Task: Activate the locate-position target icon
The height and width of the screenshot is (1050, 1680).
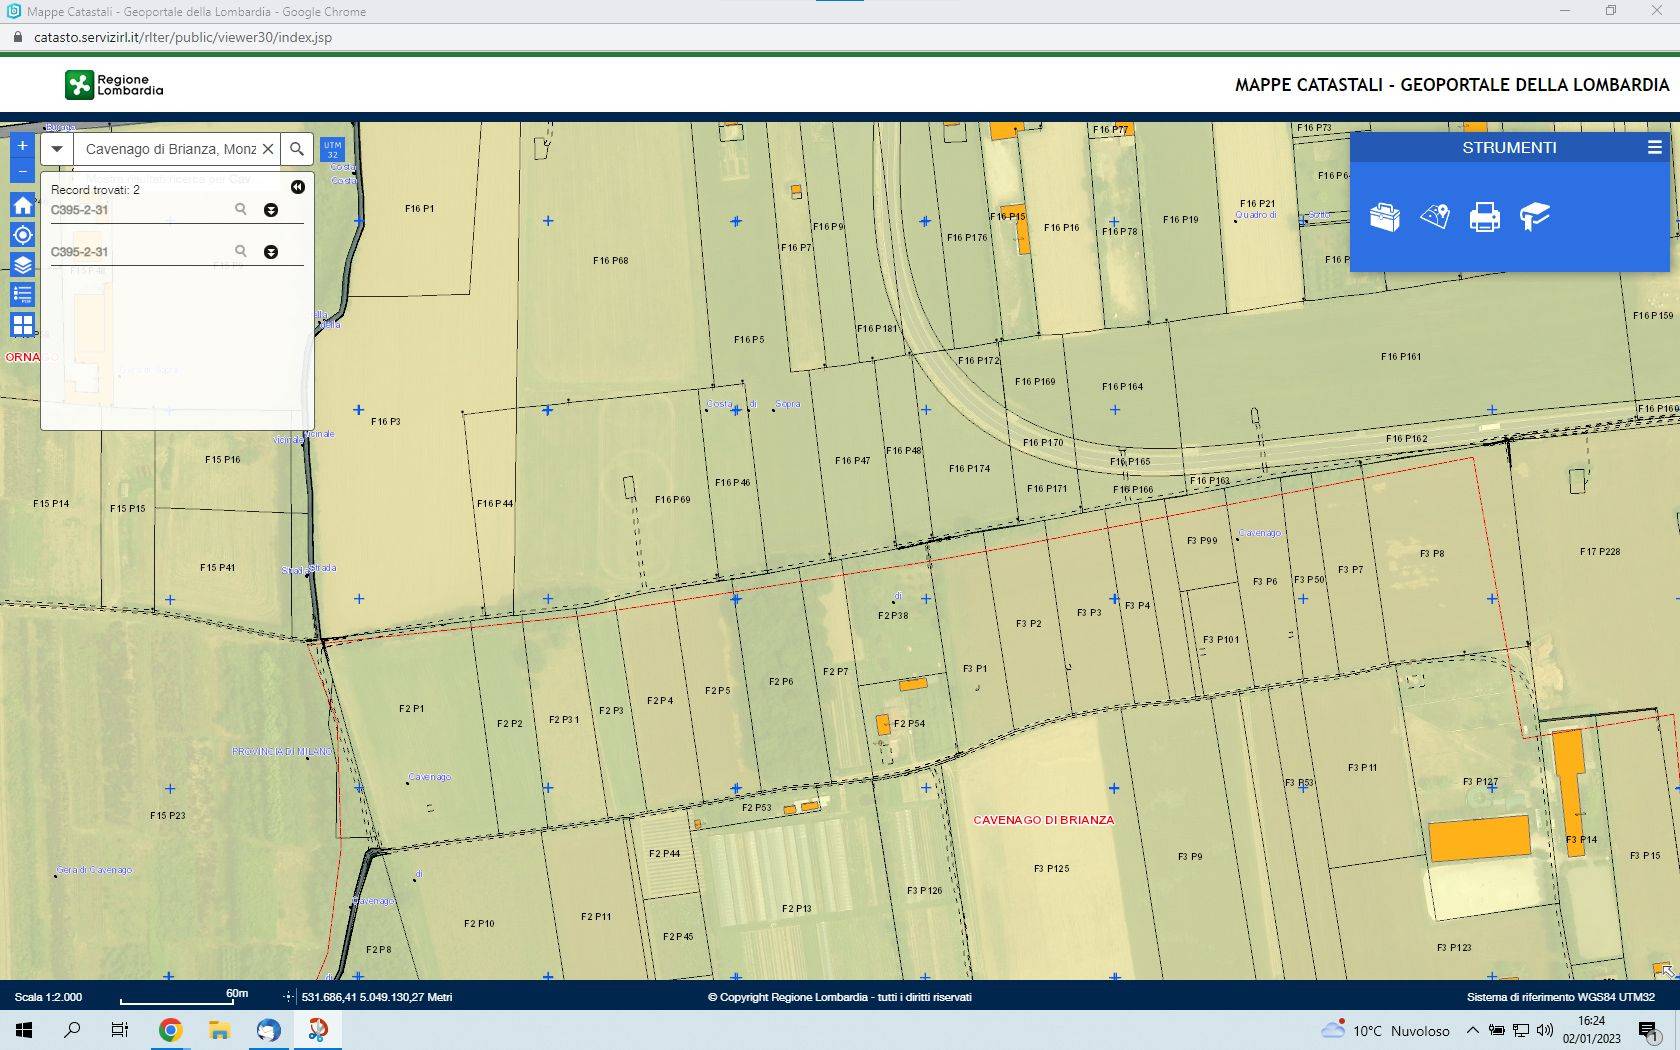Action: [22, 235]
